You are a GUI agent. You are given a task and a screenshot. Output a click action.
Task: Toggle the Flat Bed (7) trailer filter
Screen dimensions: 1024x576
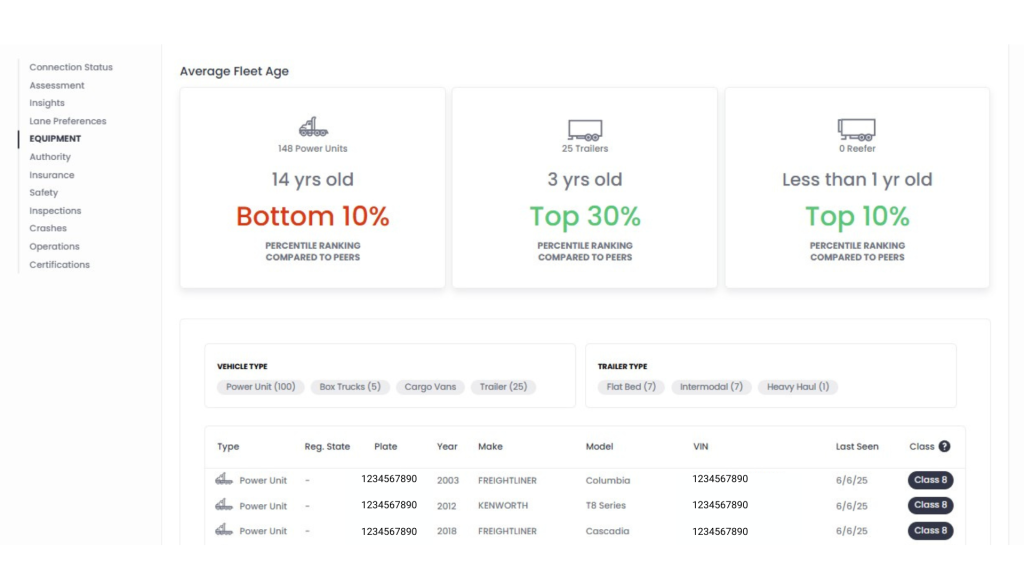pyautogui.click(x=631, y=387)
